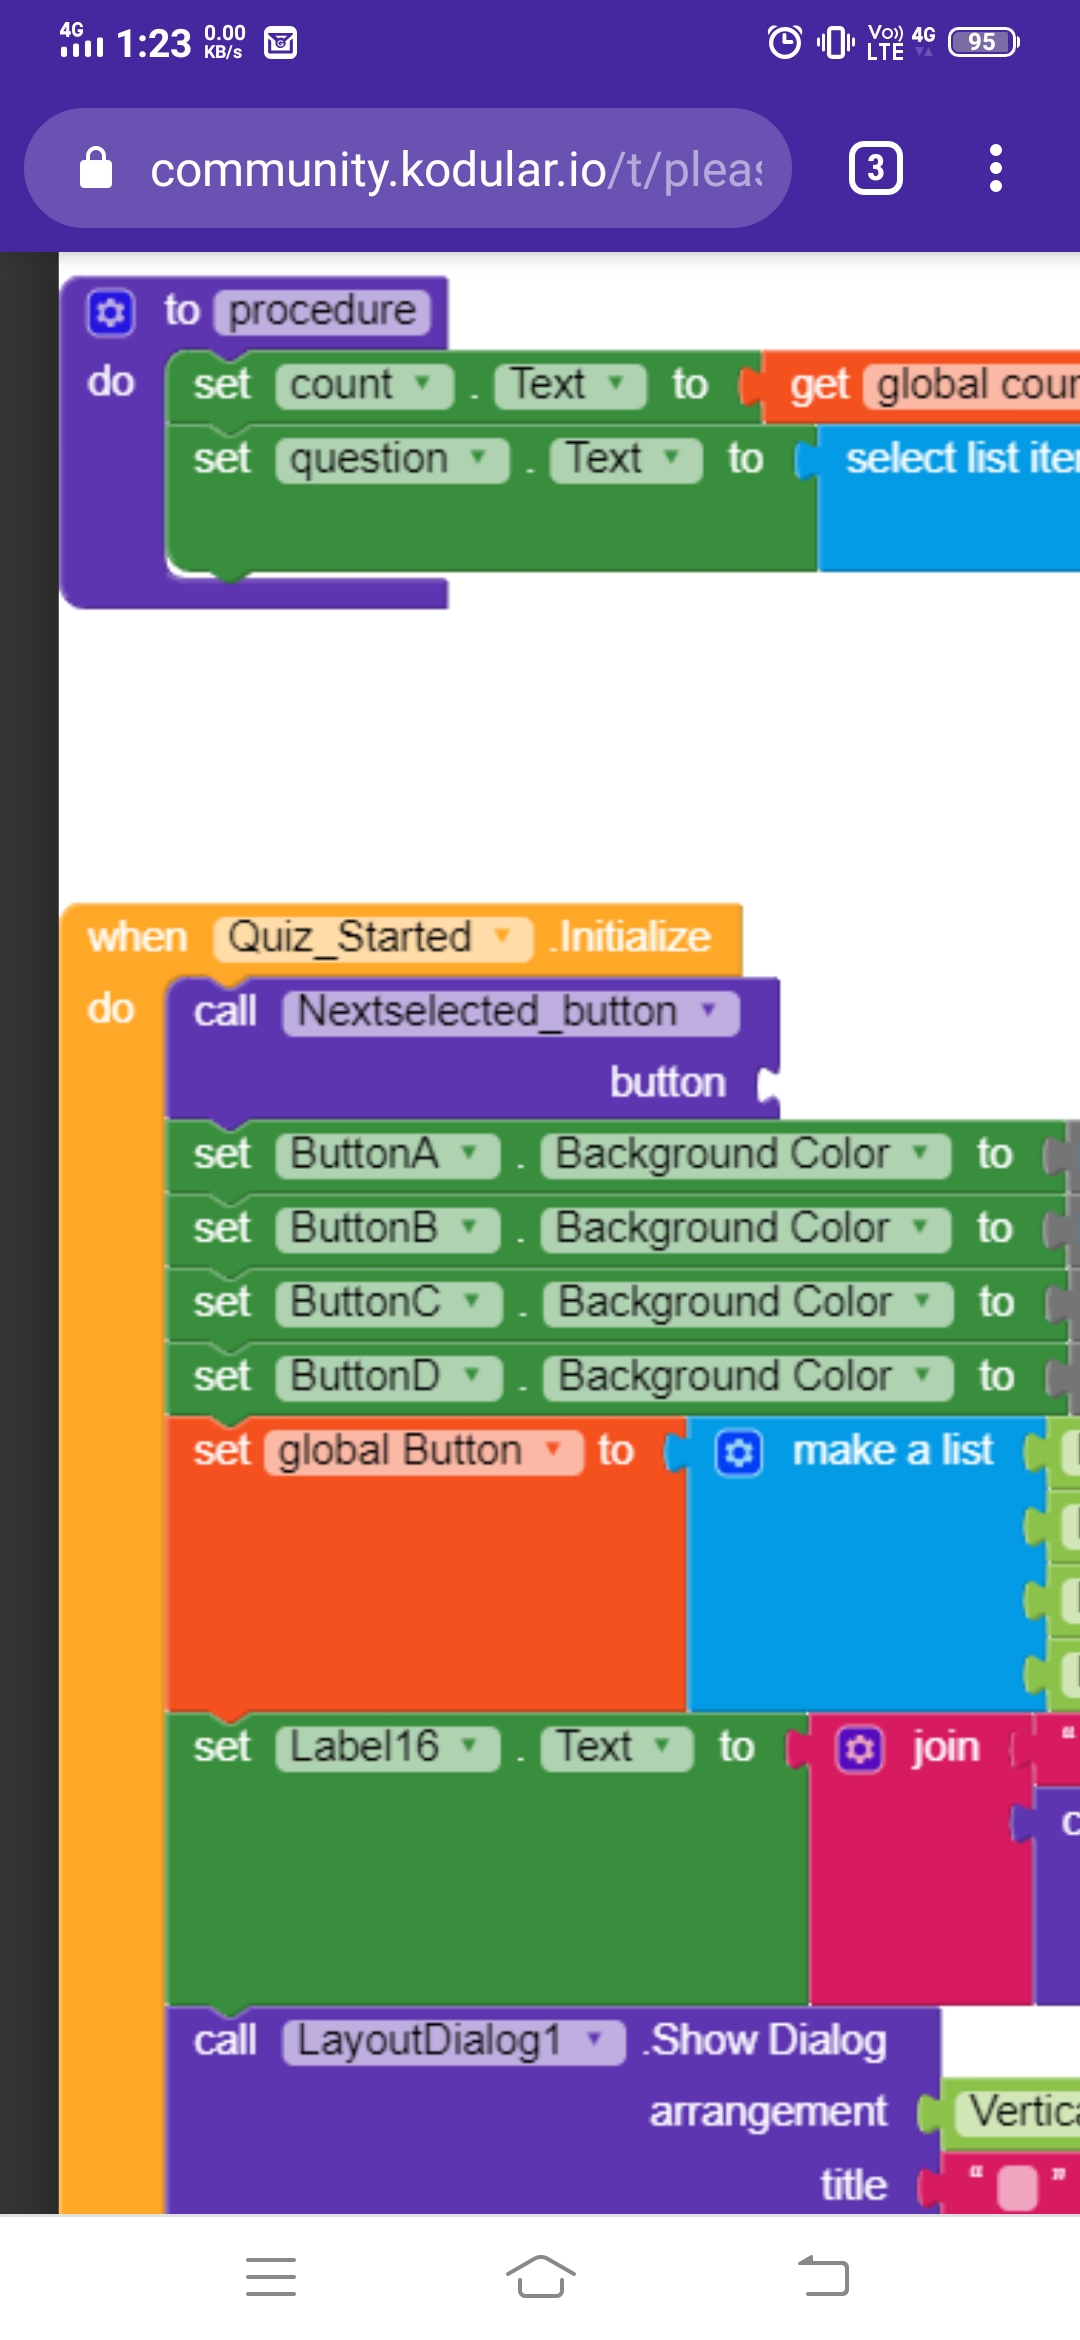The width and height of the screenshot is (1080, 2340).
Task: Open the Text property dropdown for count
Action: tap(570, 386)
